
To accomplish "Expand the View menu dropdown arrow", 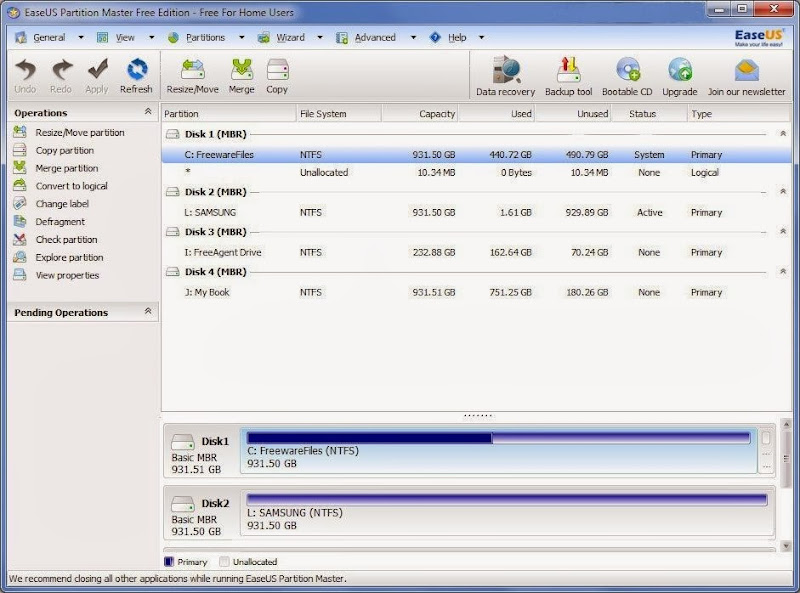I will pos(152,37).
